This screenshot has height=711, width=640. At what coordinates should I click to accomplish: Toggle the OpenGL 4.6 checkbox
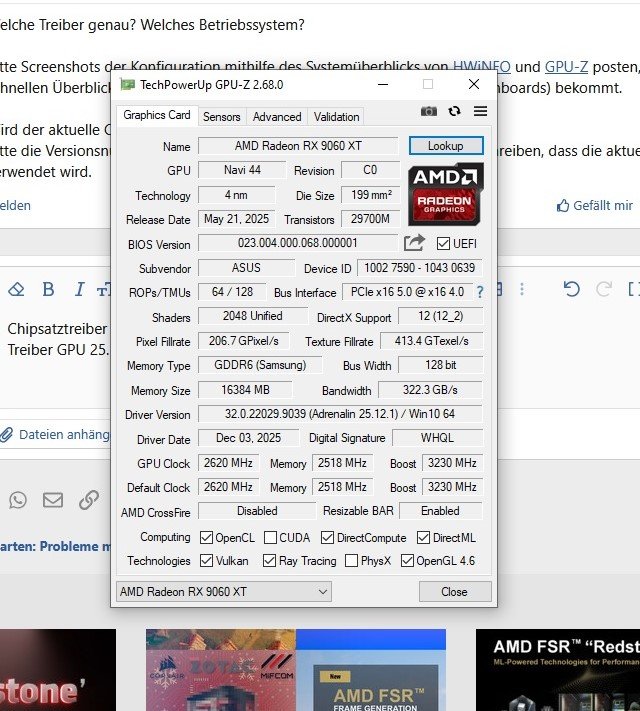coord(407,560)
